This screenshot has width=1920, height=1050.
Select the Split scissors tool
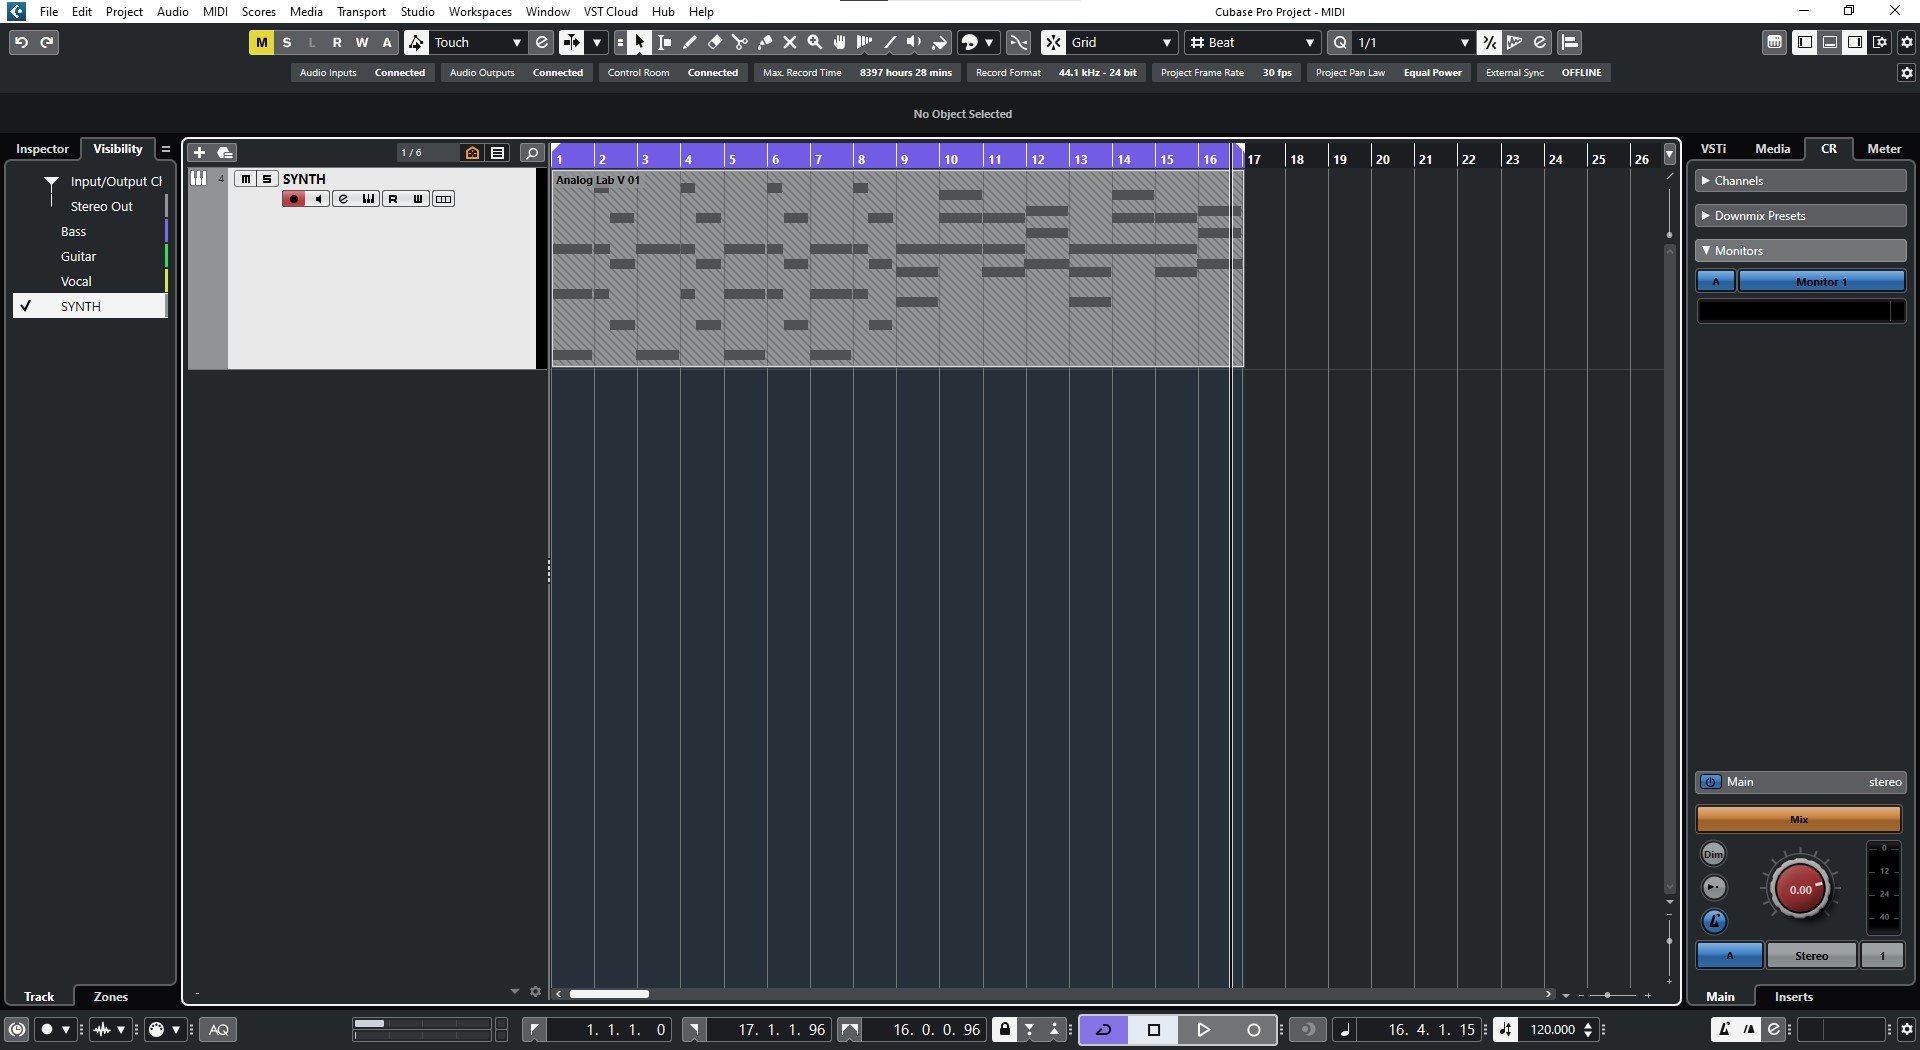click(740, 42)
